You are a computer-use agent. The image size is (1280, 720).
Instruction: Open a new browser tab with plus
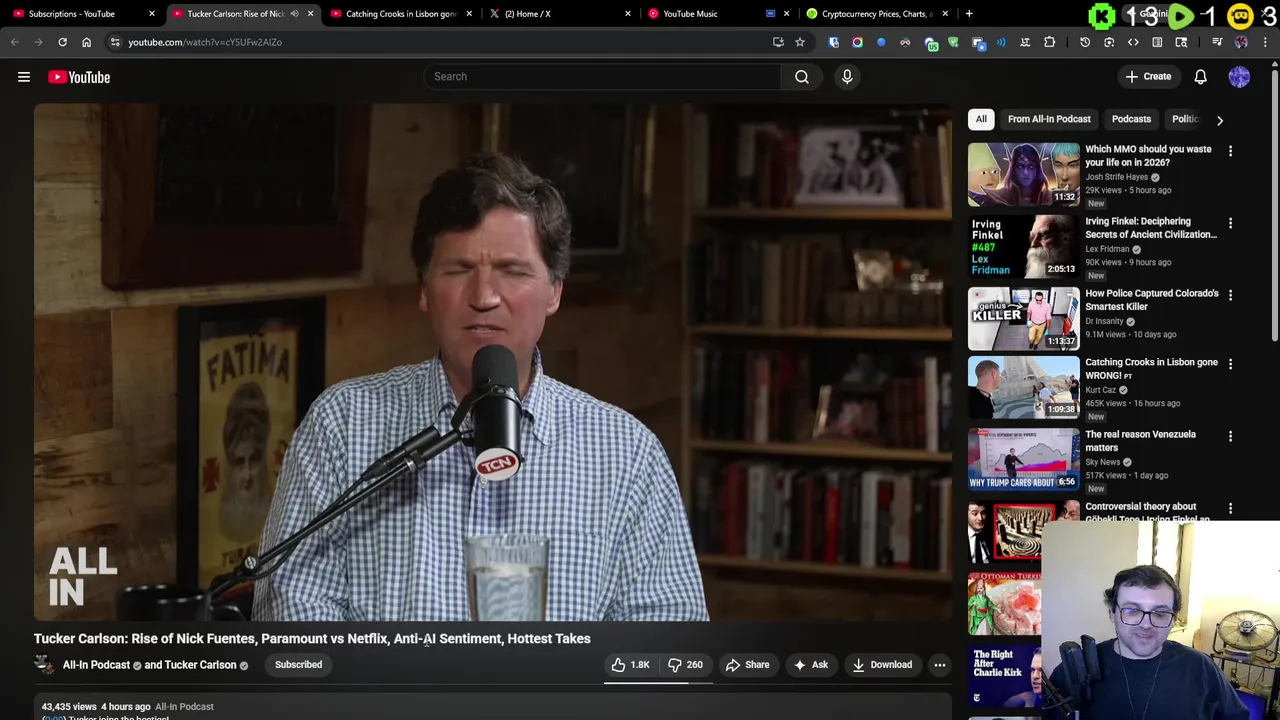(969, 14)
